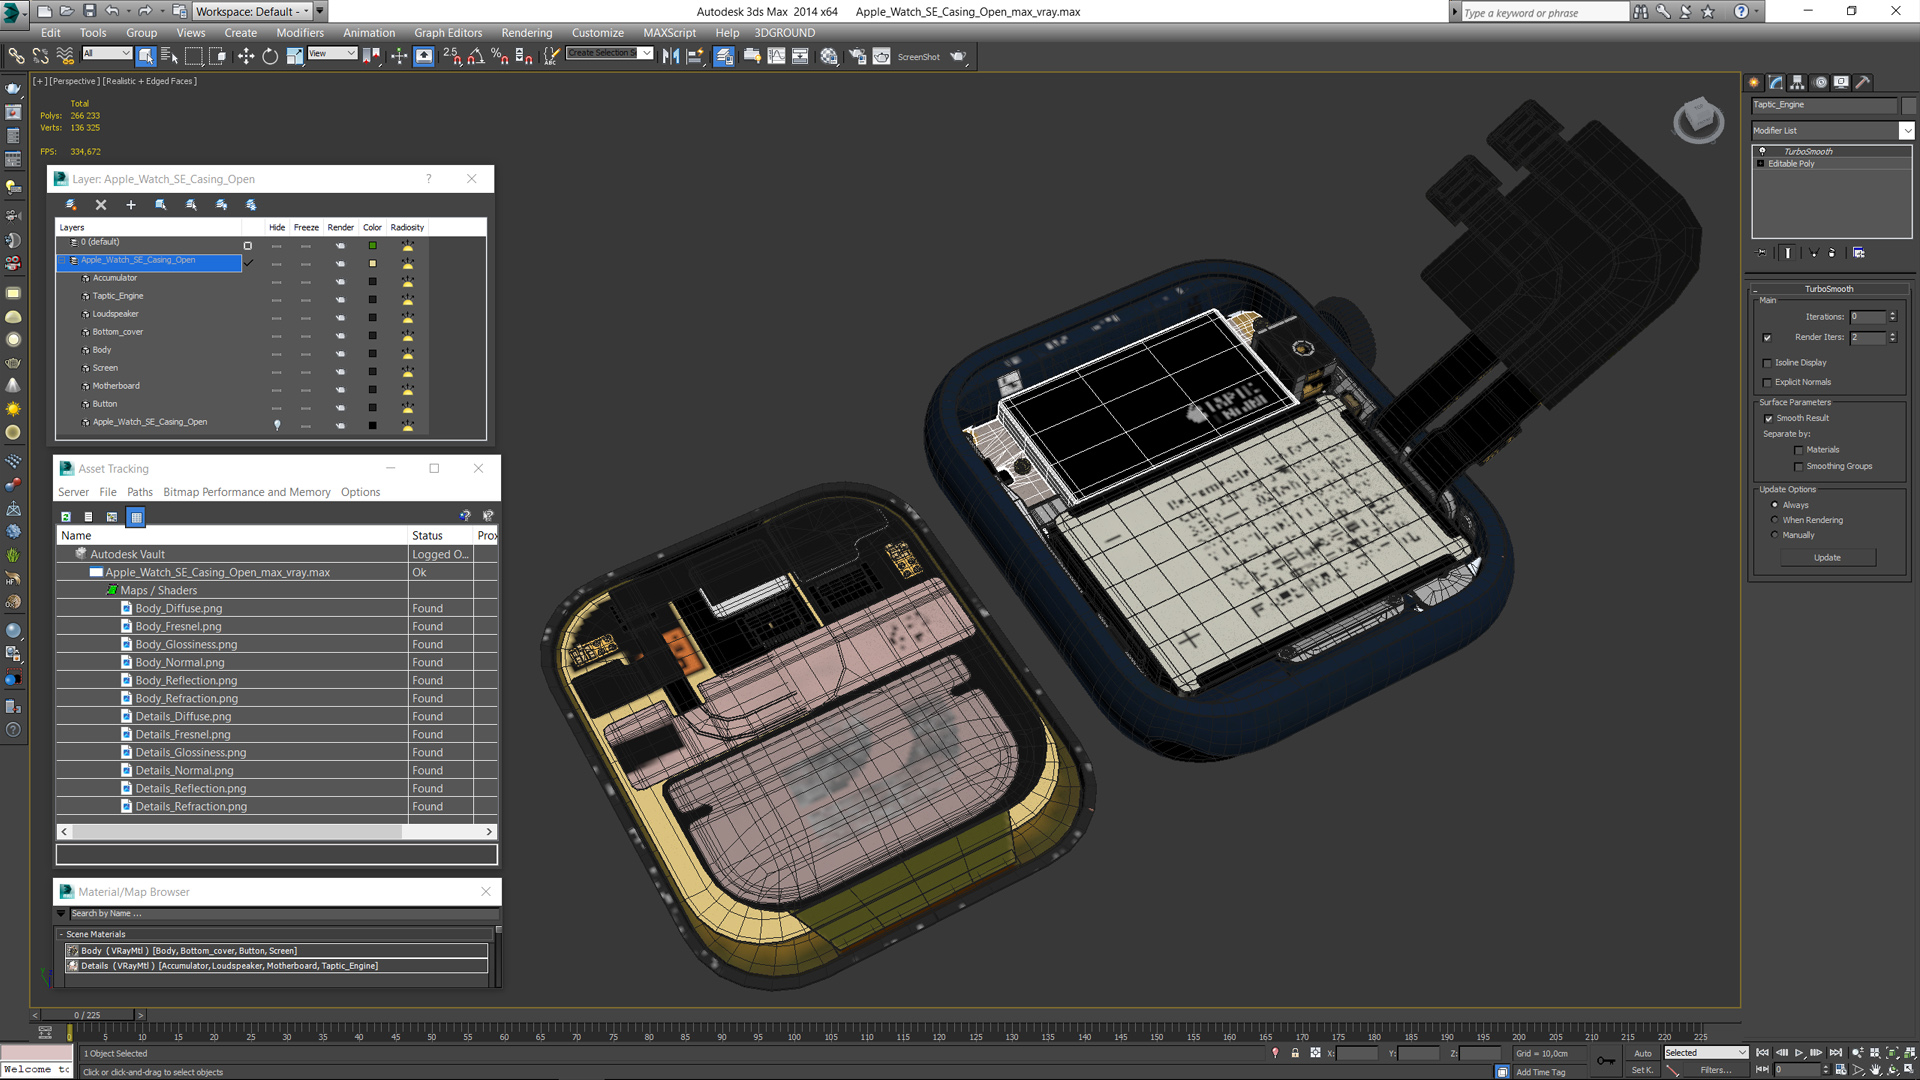Open the reference coordinate View dropdown
Screen dimensions: 1920x1080
pyautogui.click(x=332, y=54)
